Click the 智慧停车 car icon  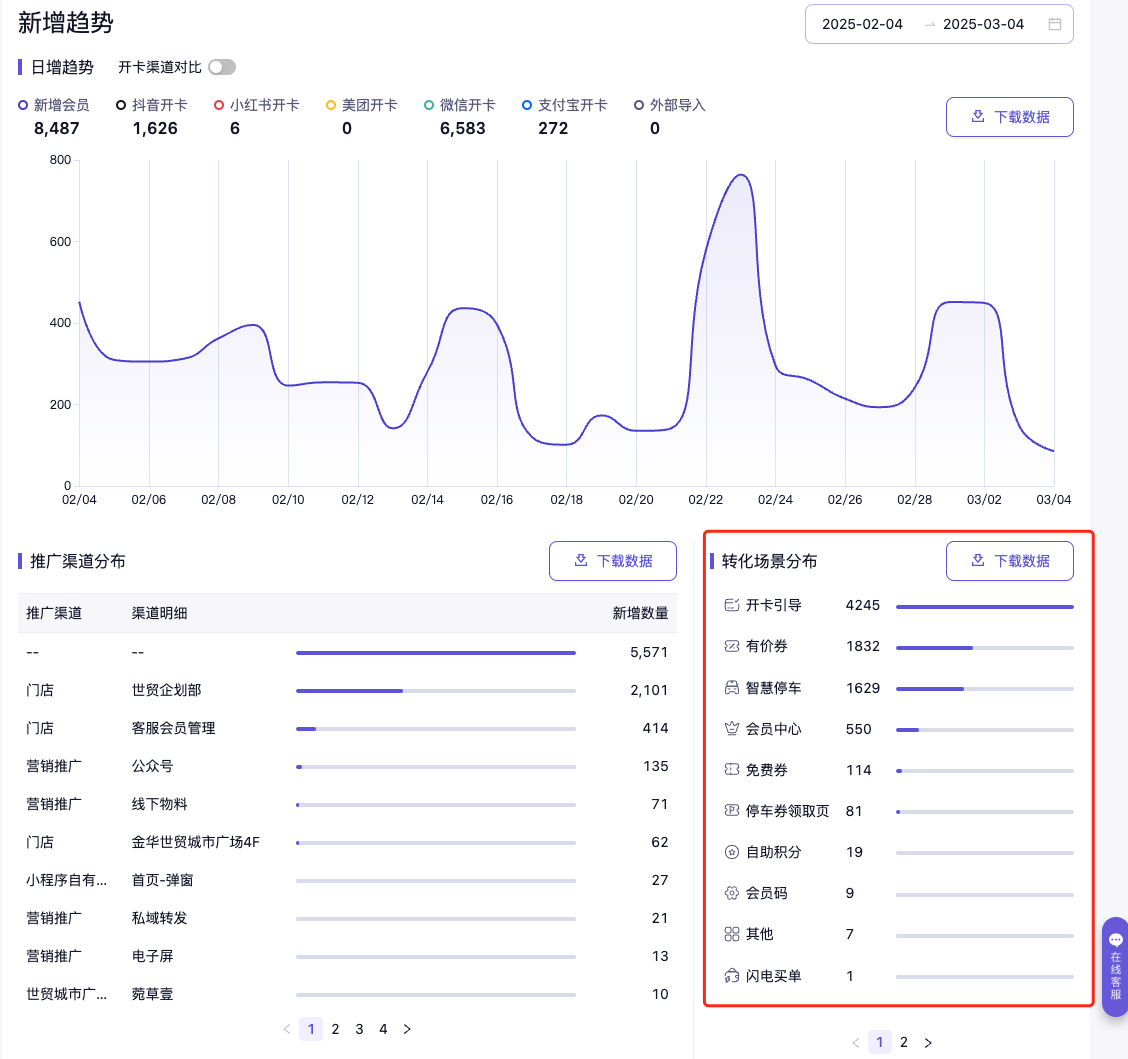point(731,688)
